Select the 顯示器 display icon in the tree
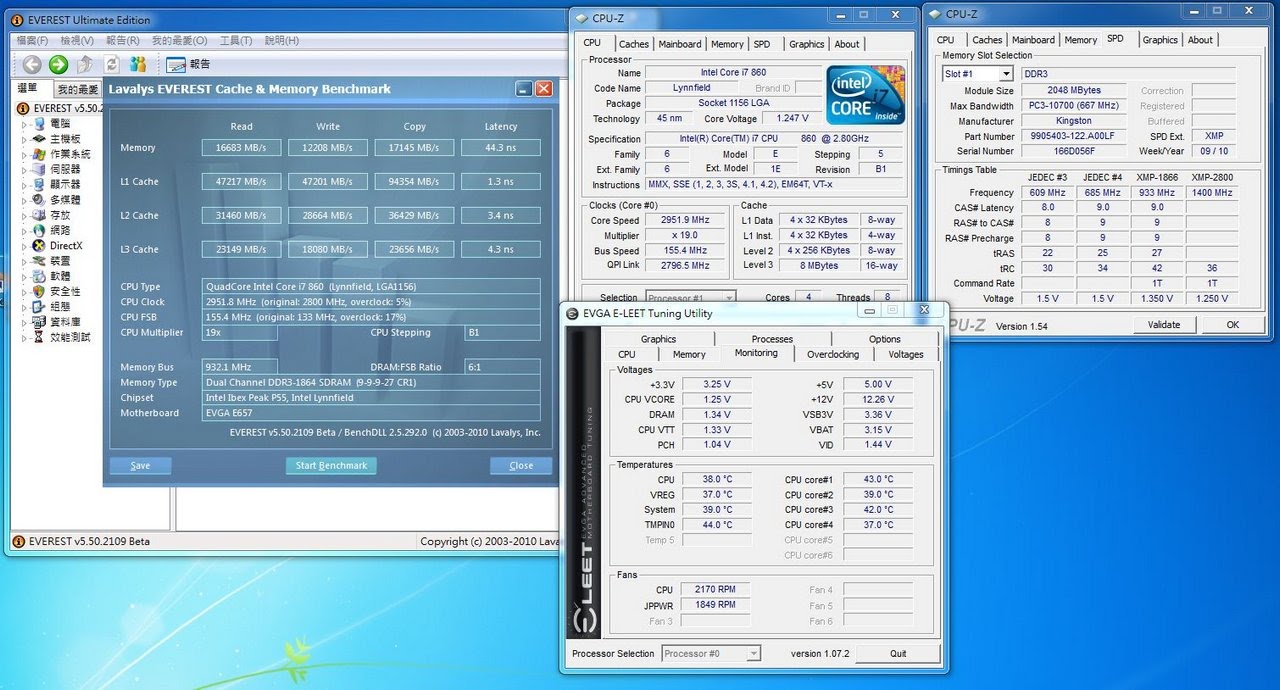The height and width of the screenshot is (690, 1280). pyautogui.click(x=40, y=184)
